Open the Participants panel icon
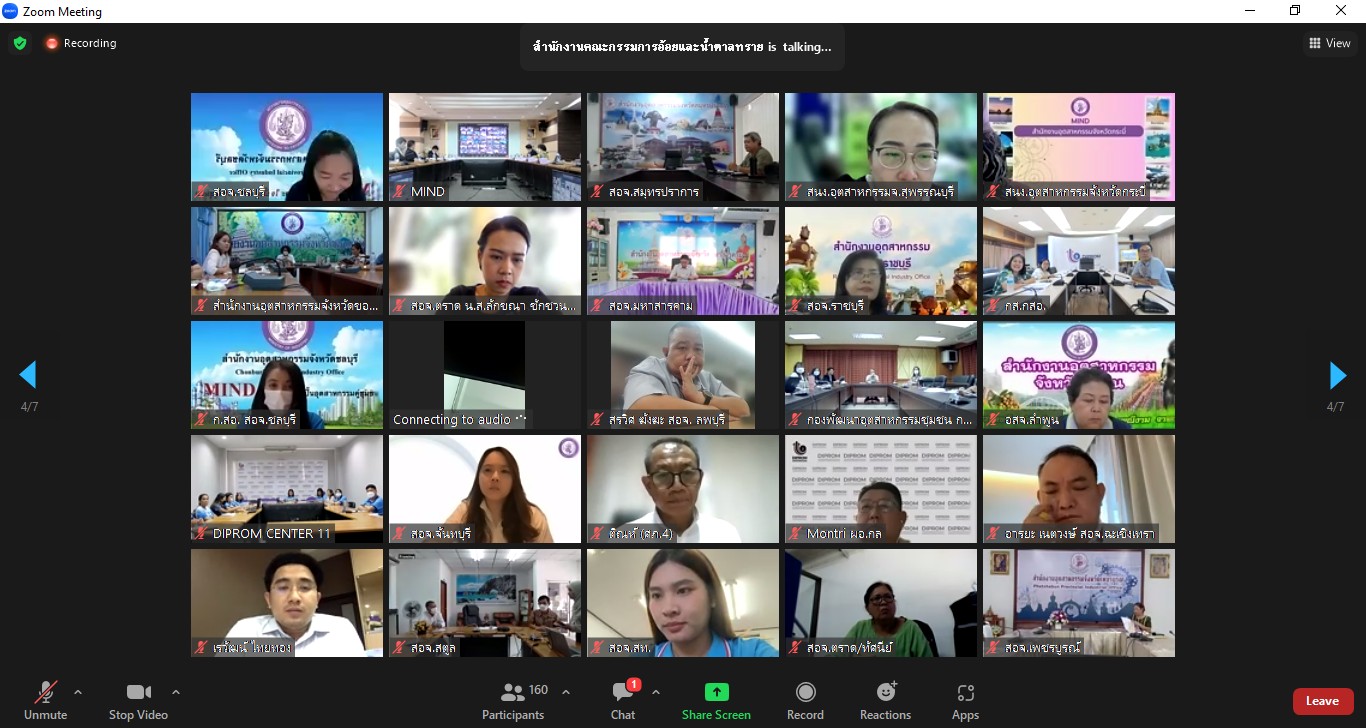This screenshot has width=1366, height=728. [x=513, y=692]
